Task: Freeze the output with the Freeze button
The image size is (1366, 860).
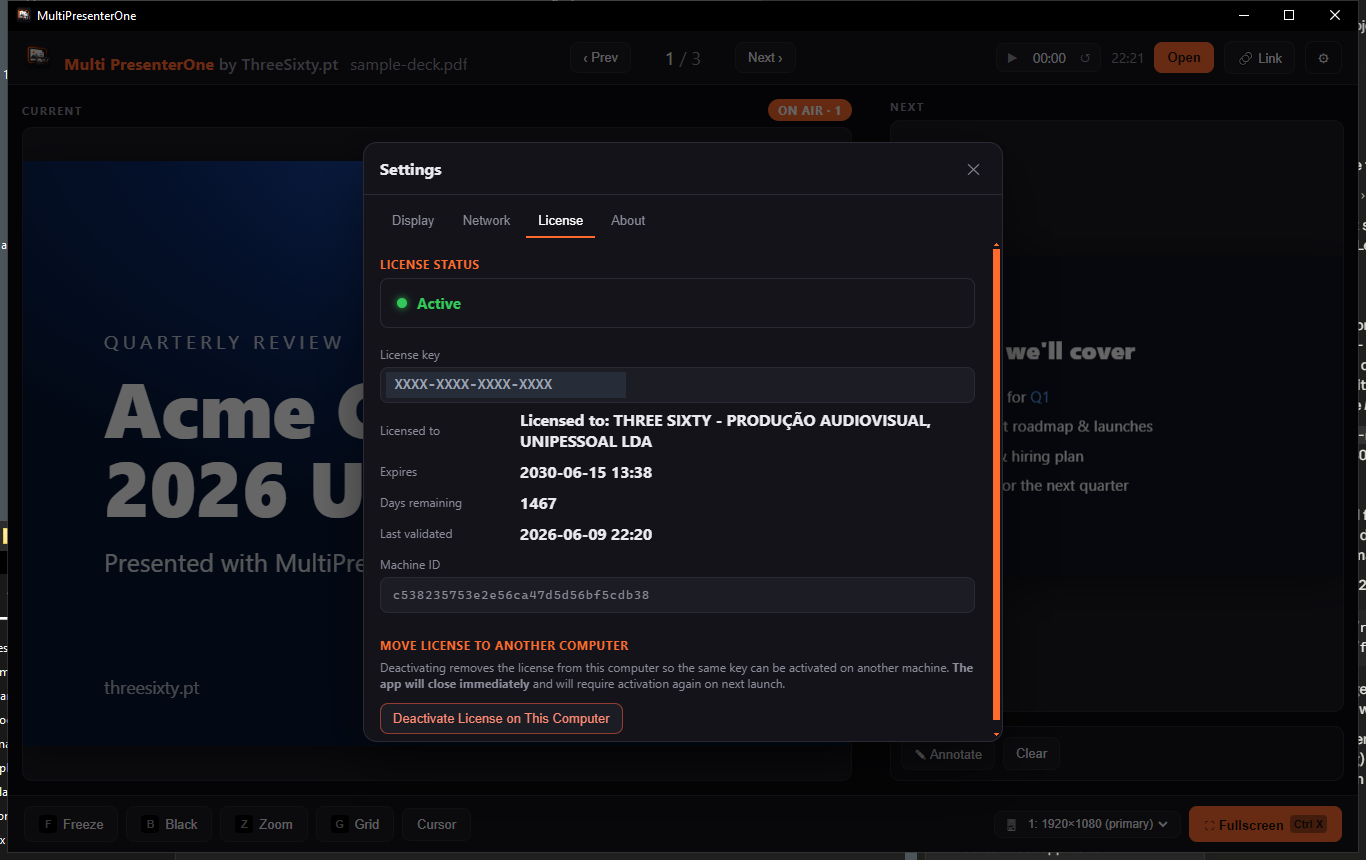Action: pos(71,824)
